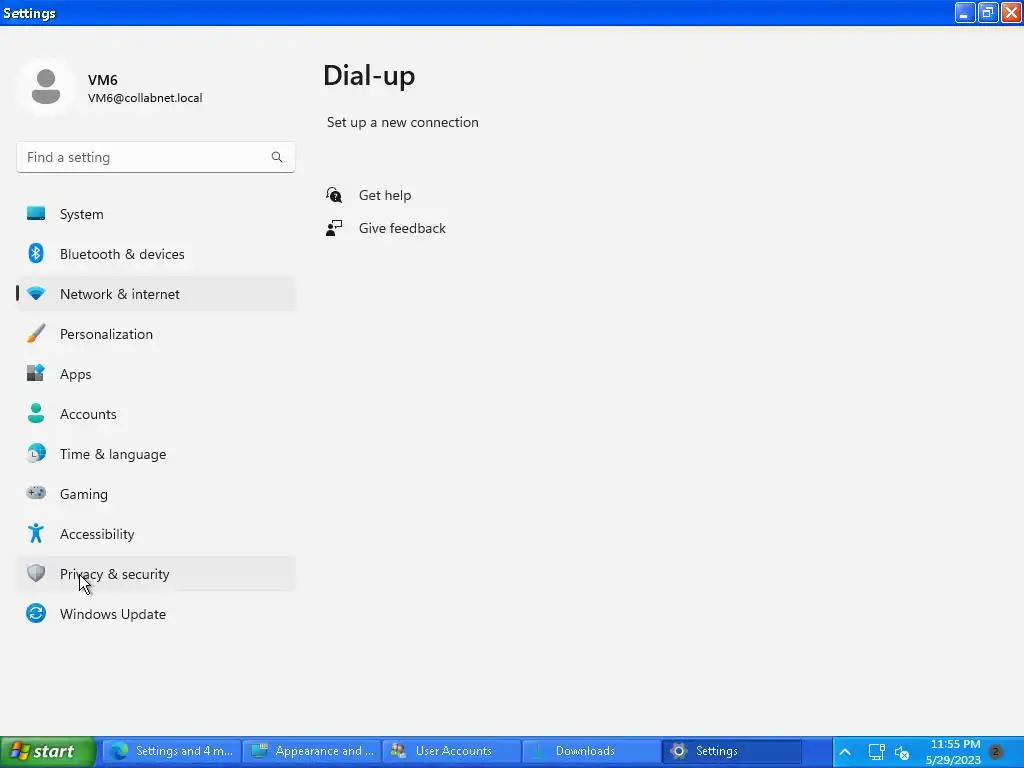Click the Gaming controller icon
1024x768 pixels.
(x=36, y=493)
